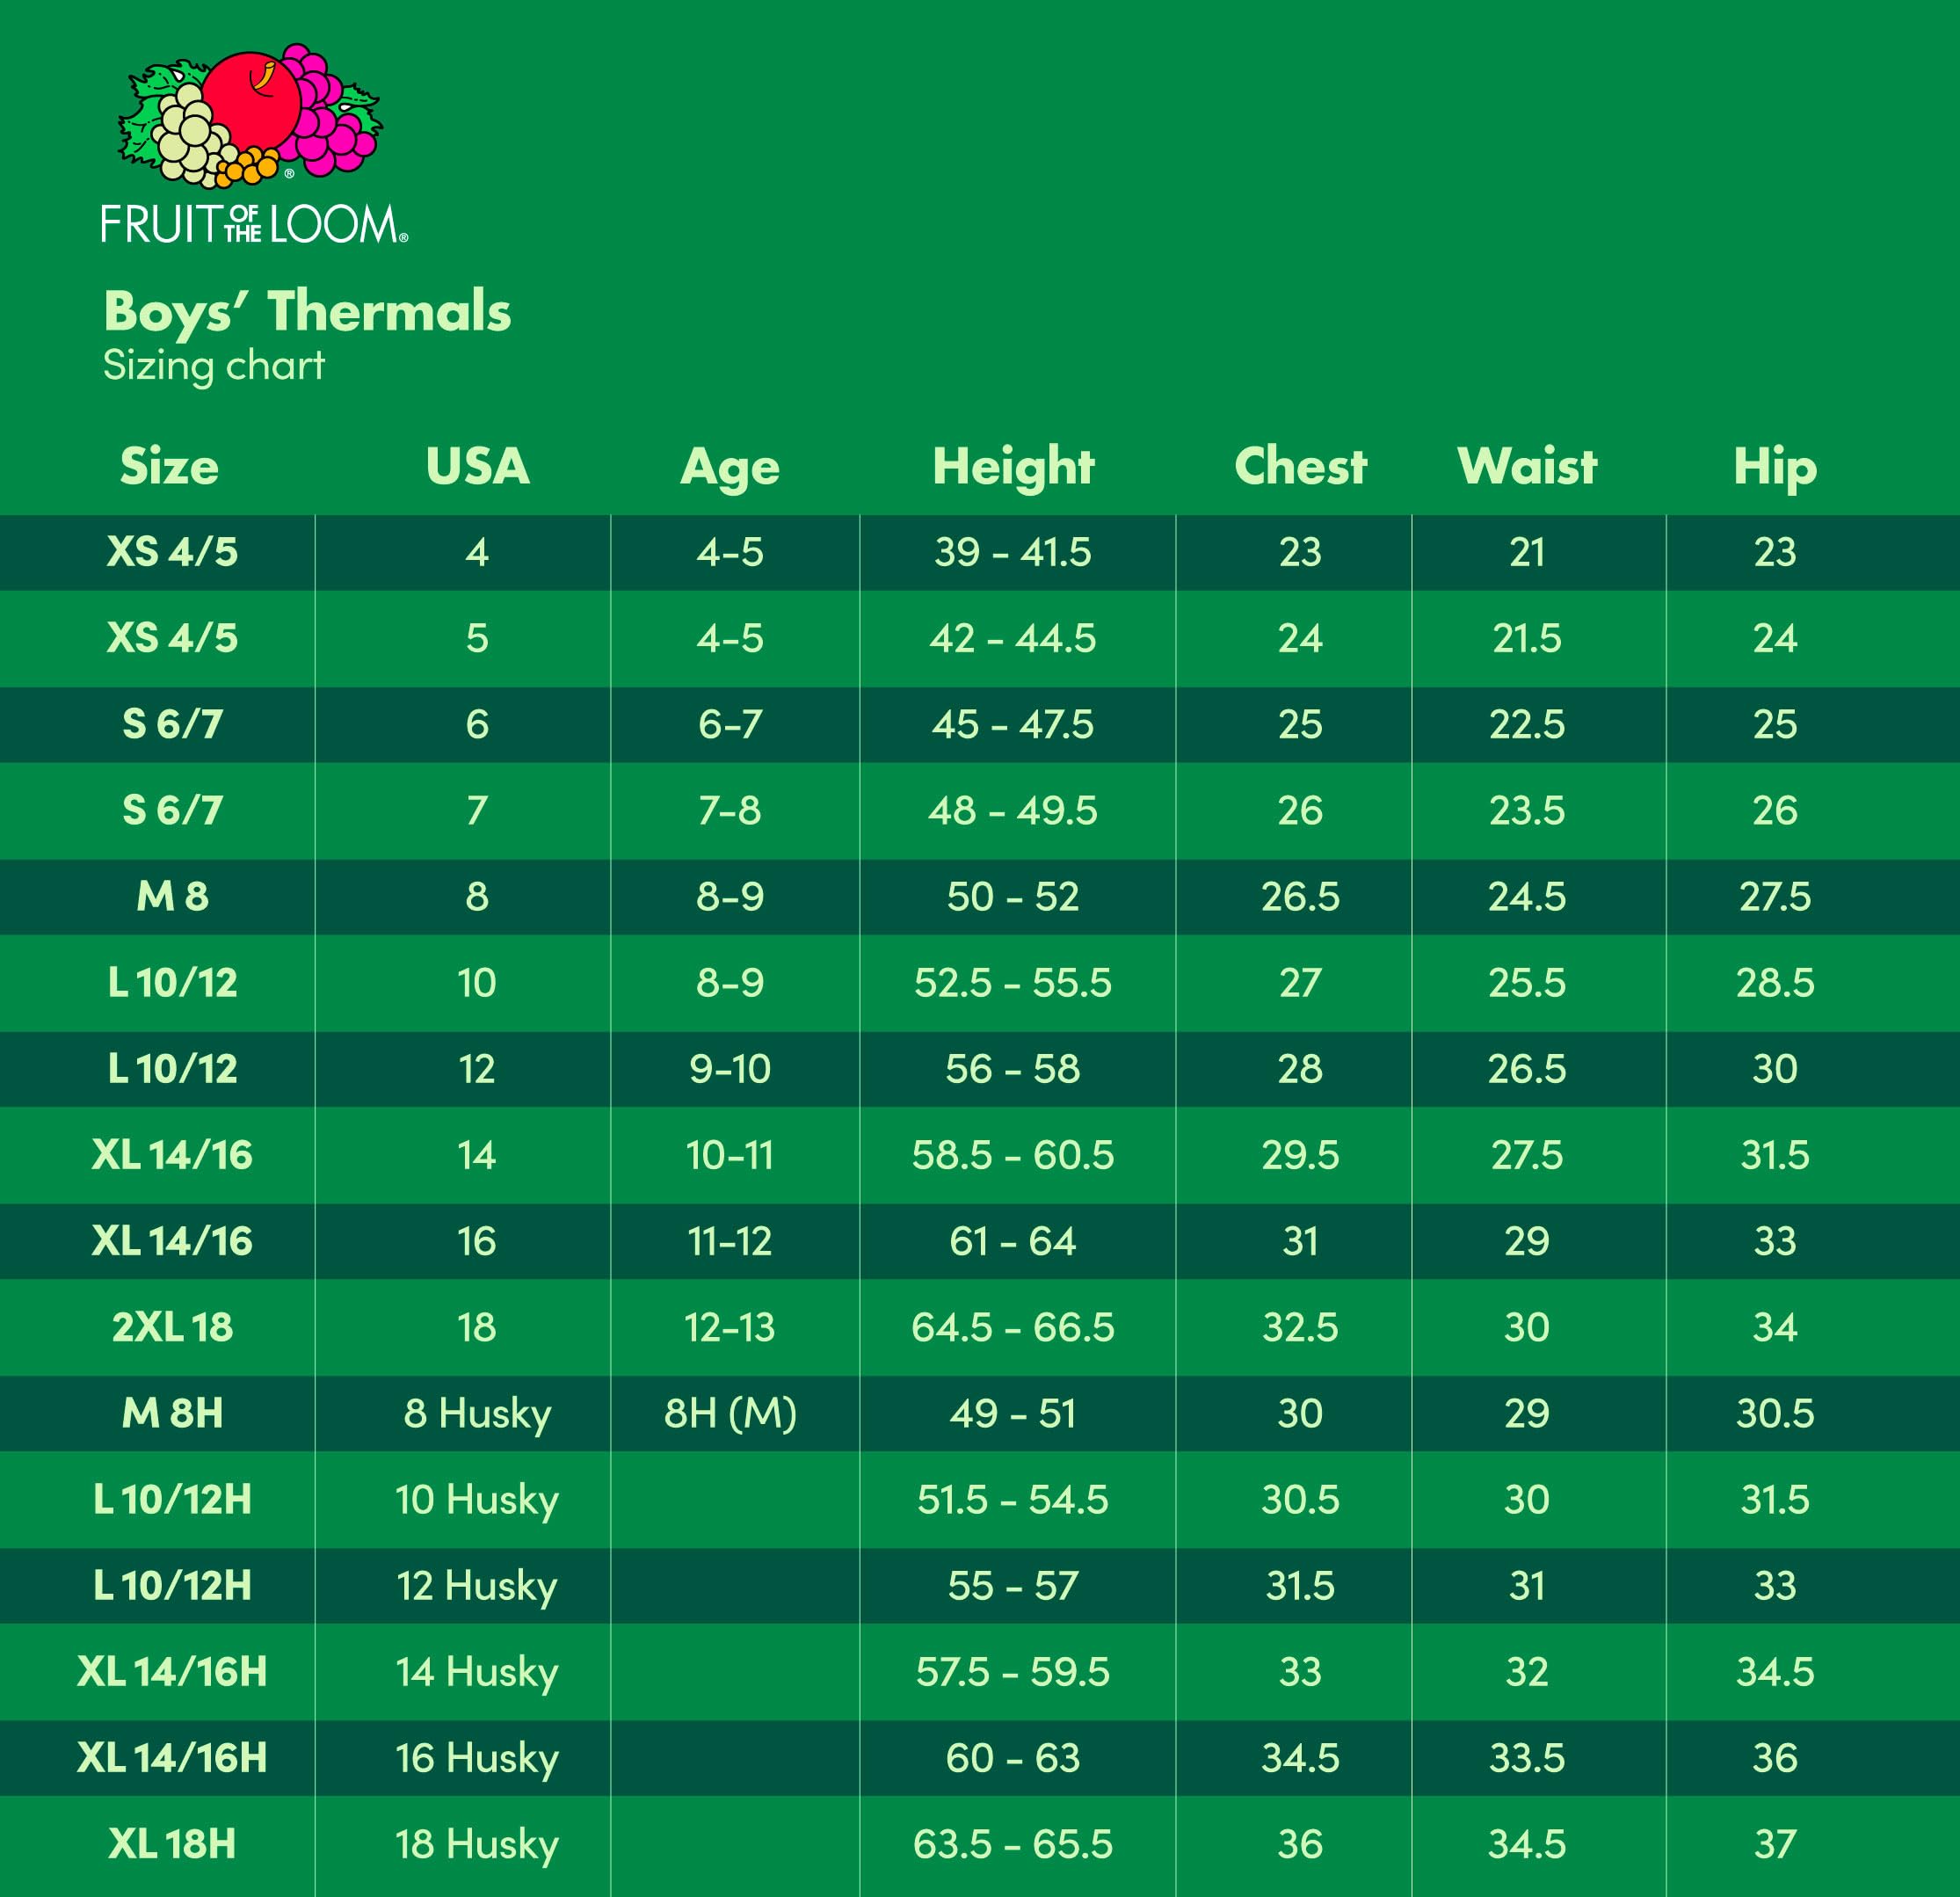Viewport: 1960px width, 1897px height.
Task: Click the Chest column header
Action: point(1300,466)
